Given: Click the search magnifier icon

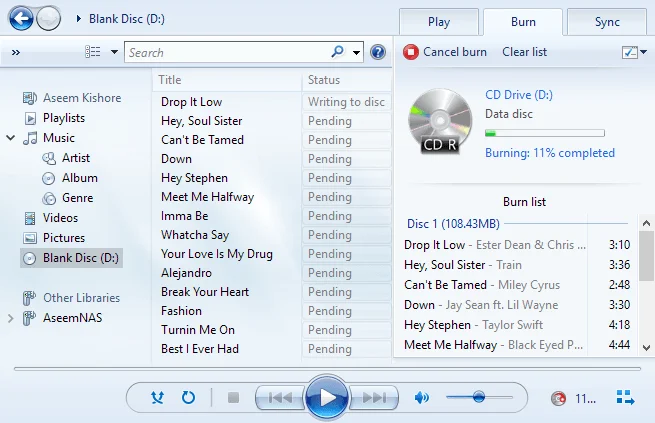Looking at the screenshot, I should point(338,52).
